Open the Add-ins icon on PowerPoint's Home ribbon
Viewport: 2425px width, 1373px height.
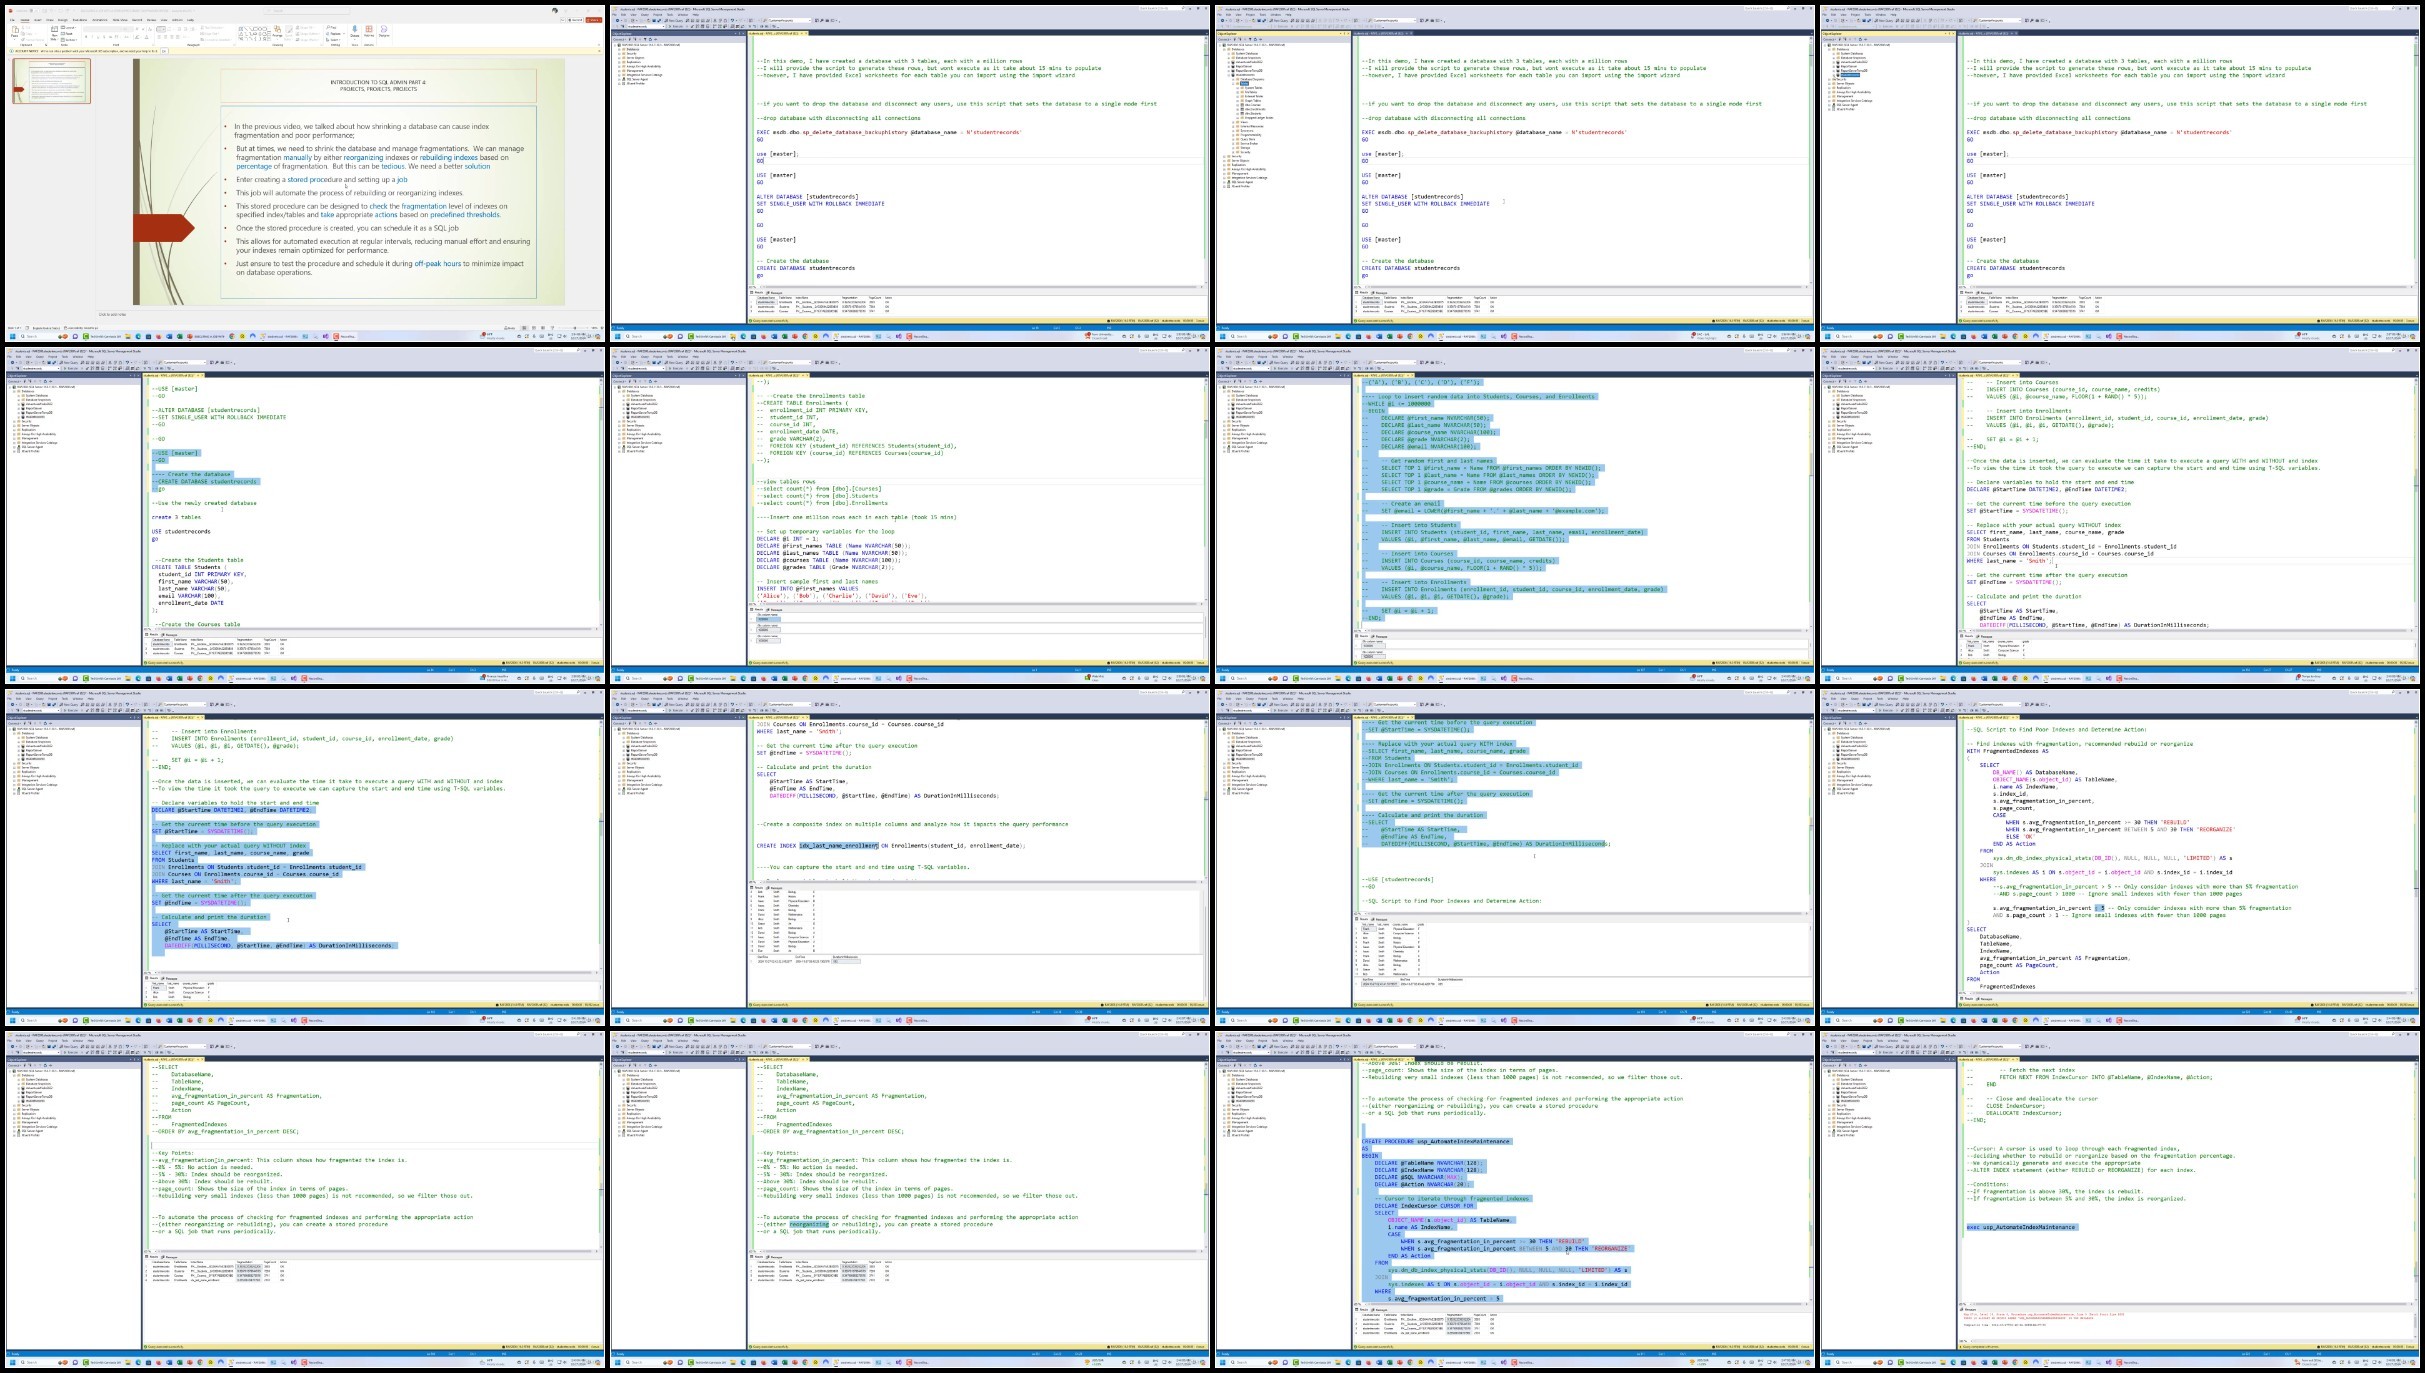pos(369,32)
